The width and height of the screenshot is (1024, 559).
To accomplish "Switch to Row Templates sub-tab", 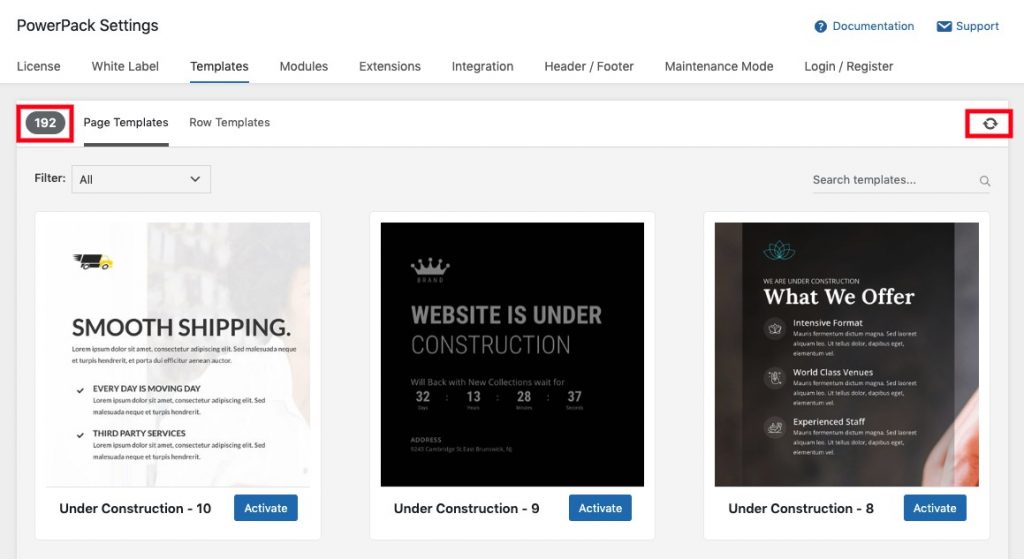I will coord(229,122).
